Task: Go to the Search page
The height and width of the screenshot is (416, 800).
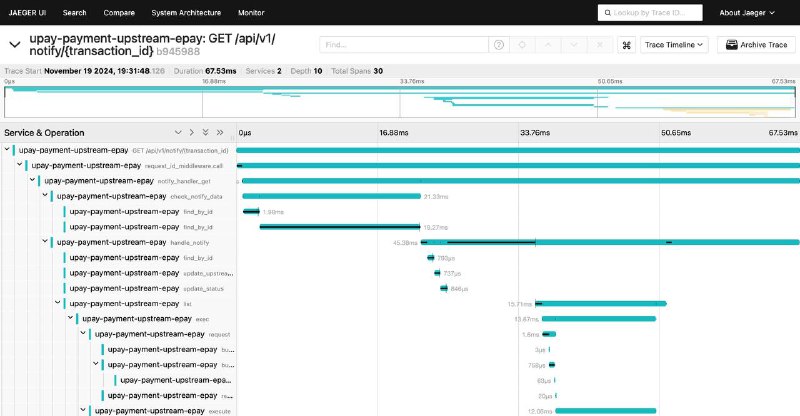Action: (74, 13)
